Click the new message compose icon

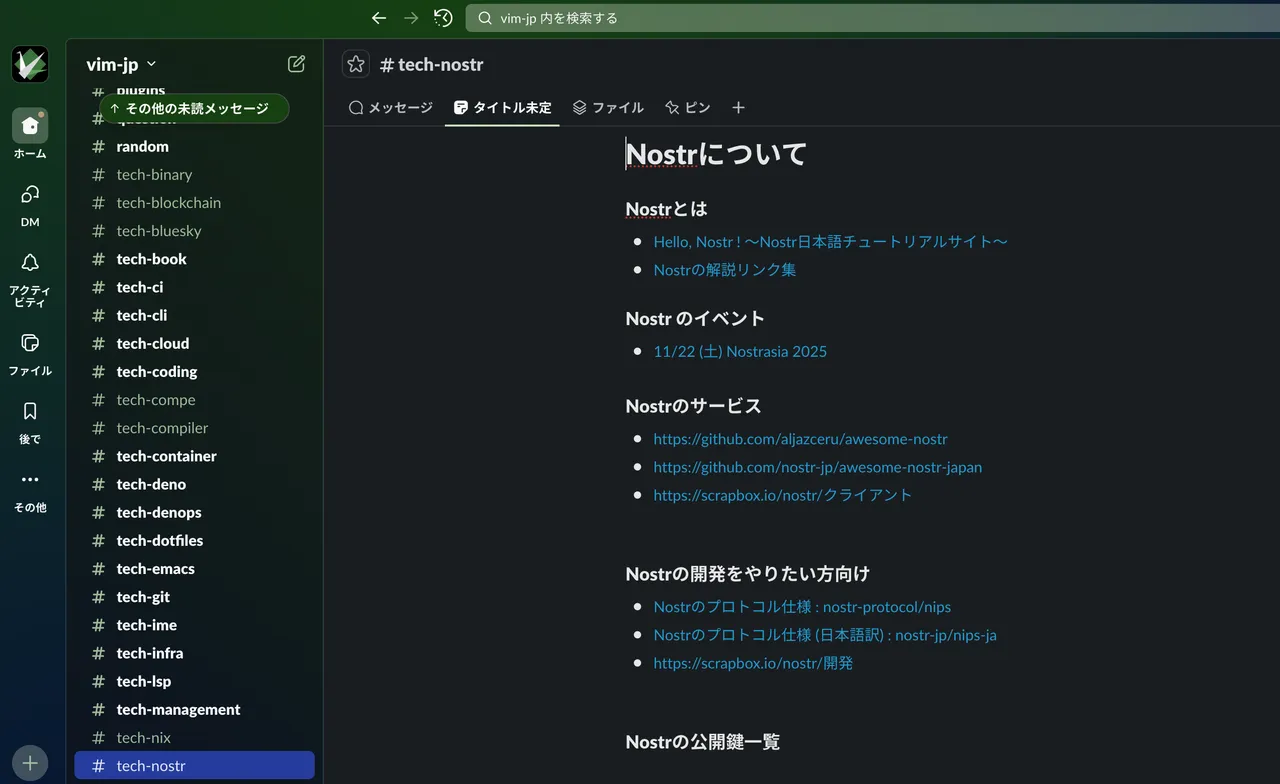click(x=296, y=64)
